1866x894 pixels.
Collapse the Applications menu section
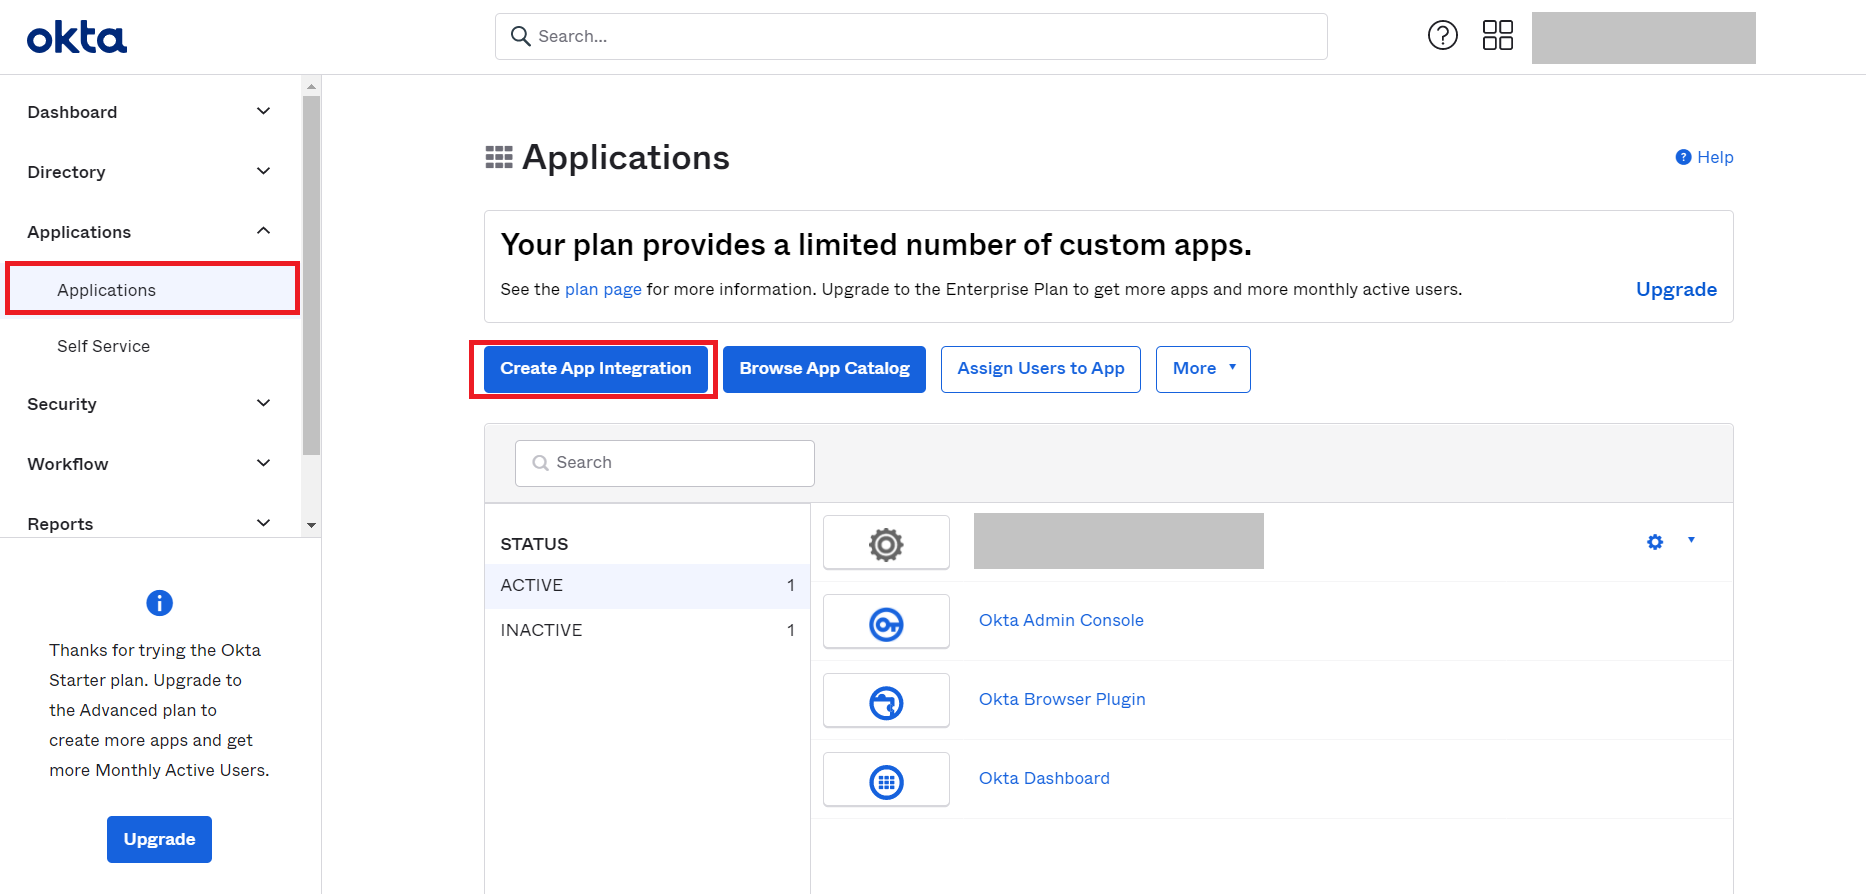(x=150, y=232)
